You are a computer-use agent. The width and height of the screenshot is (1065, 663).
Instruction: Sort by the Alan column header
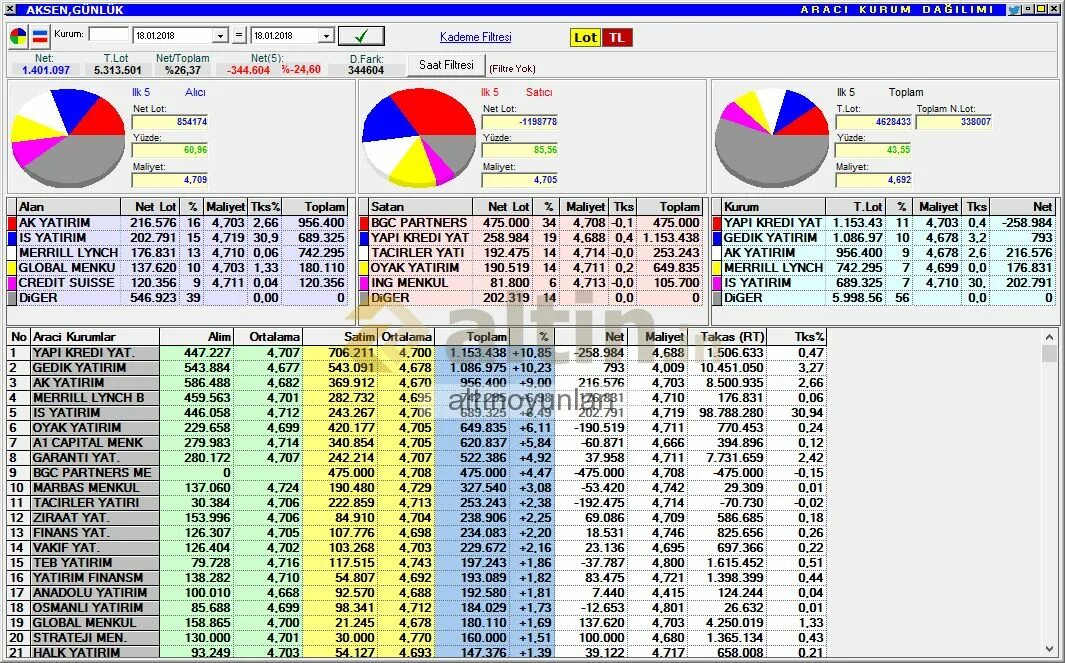click(68, 207)
